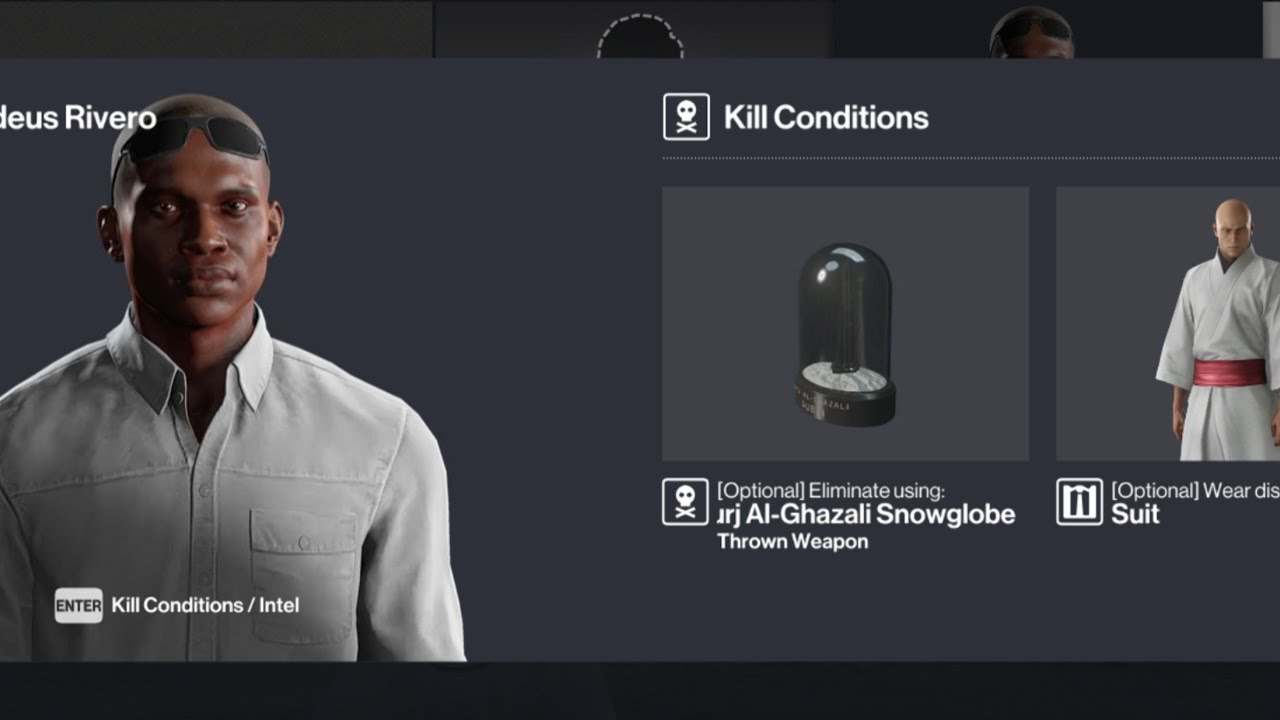Click the red sash on the kimono

pyautogui.click(x=1229, y=375)
